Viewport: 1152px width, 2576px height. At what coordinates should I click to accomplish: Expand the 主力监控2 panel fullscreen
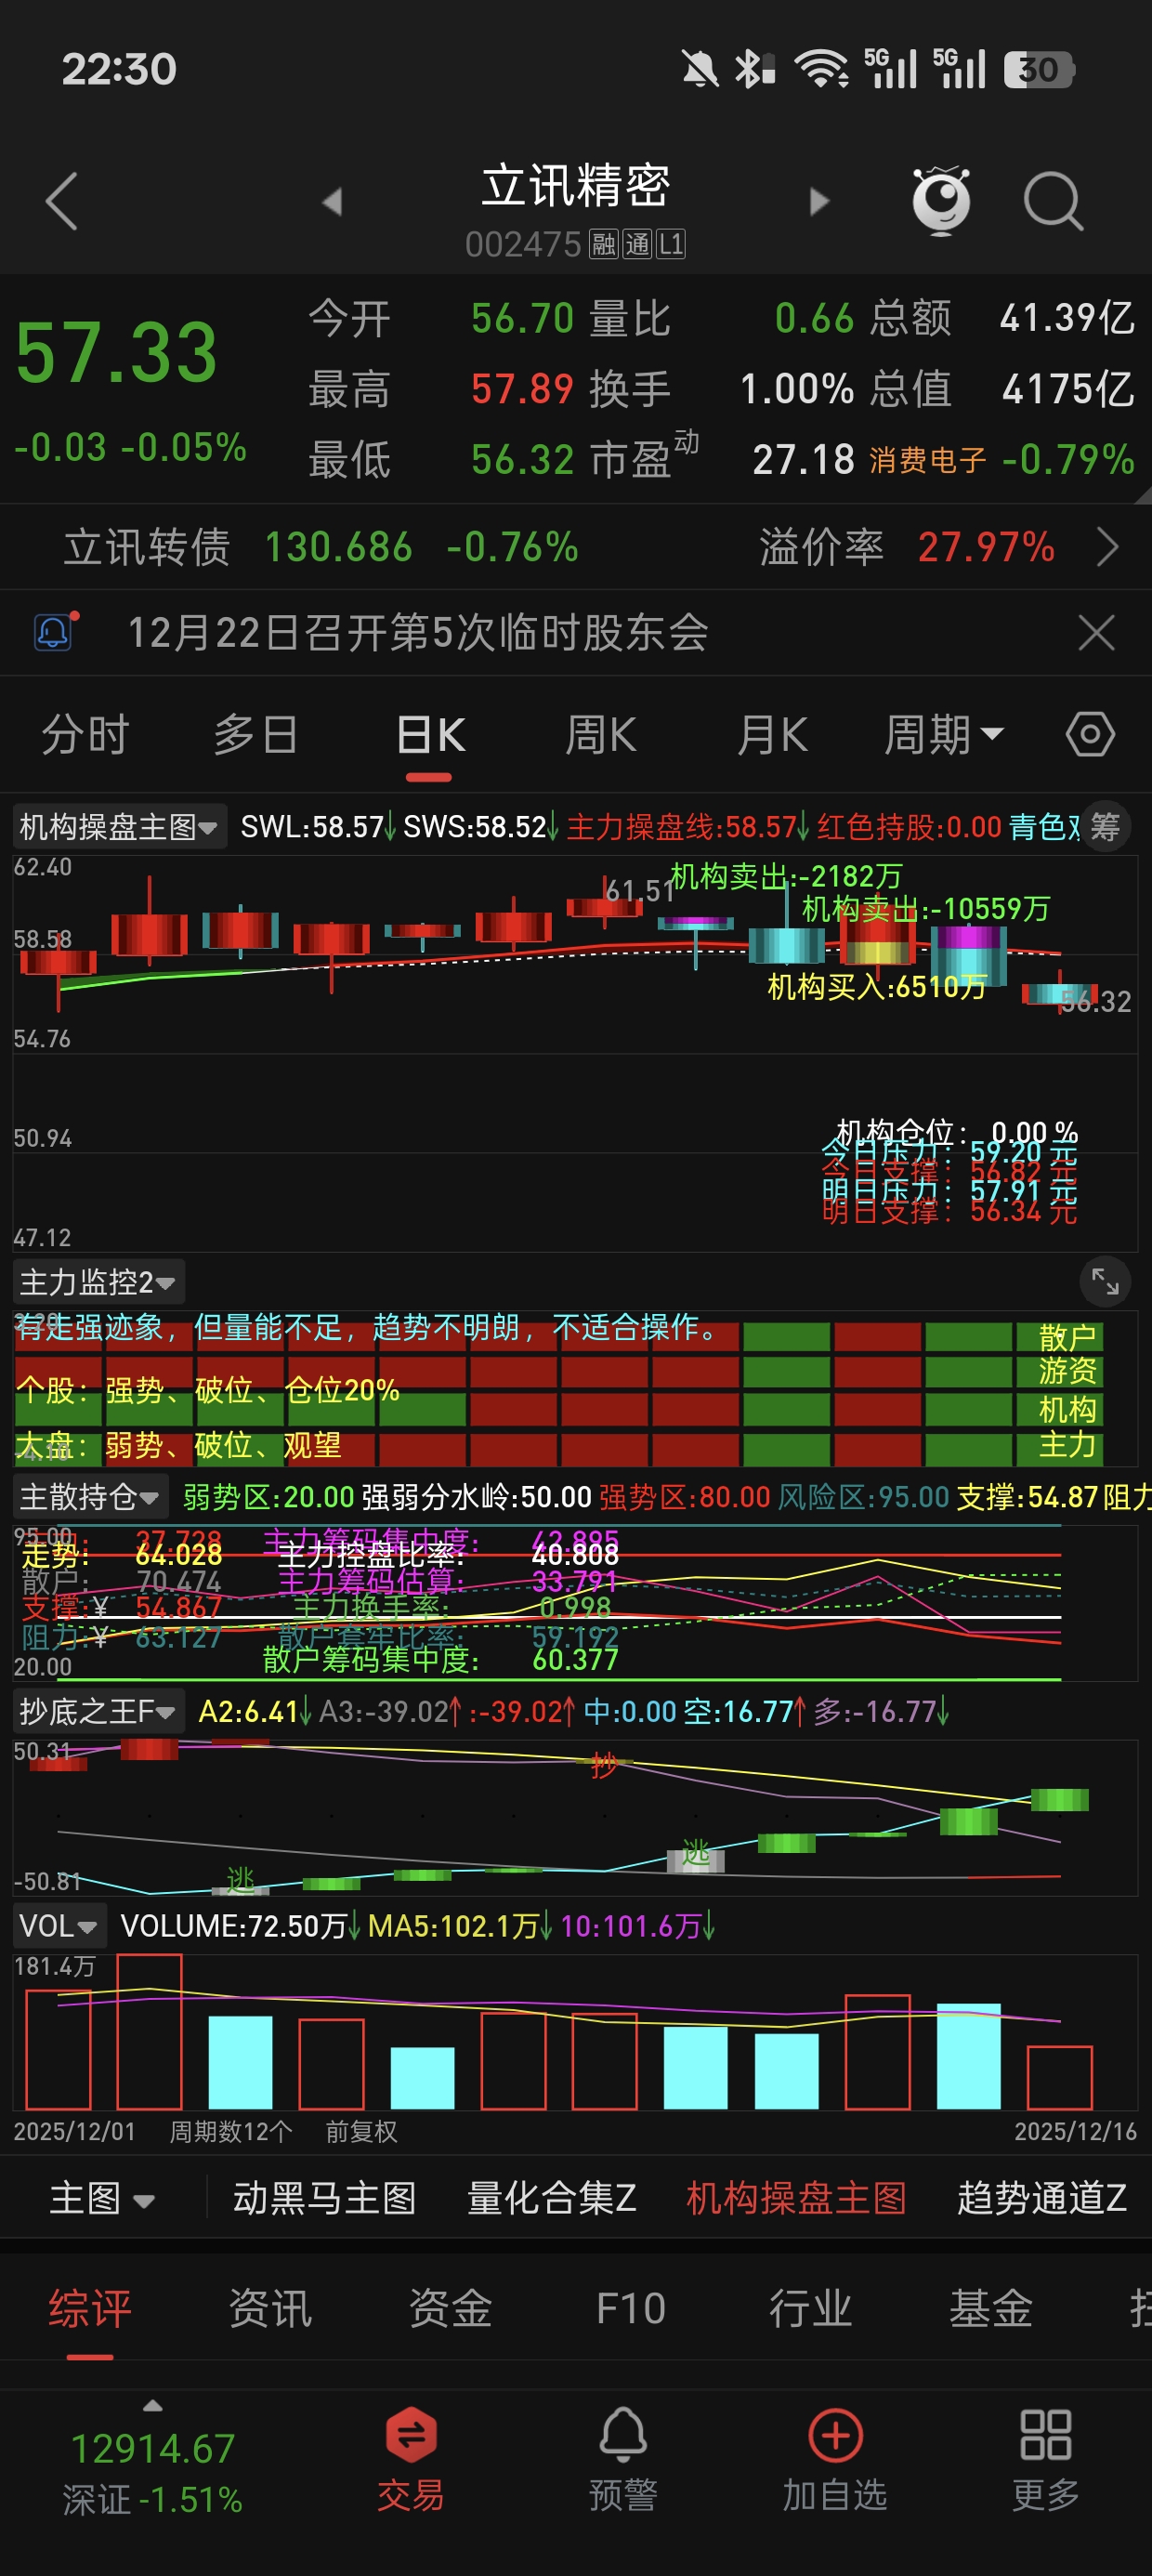click(x=1105, y=1282)
